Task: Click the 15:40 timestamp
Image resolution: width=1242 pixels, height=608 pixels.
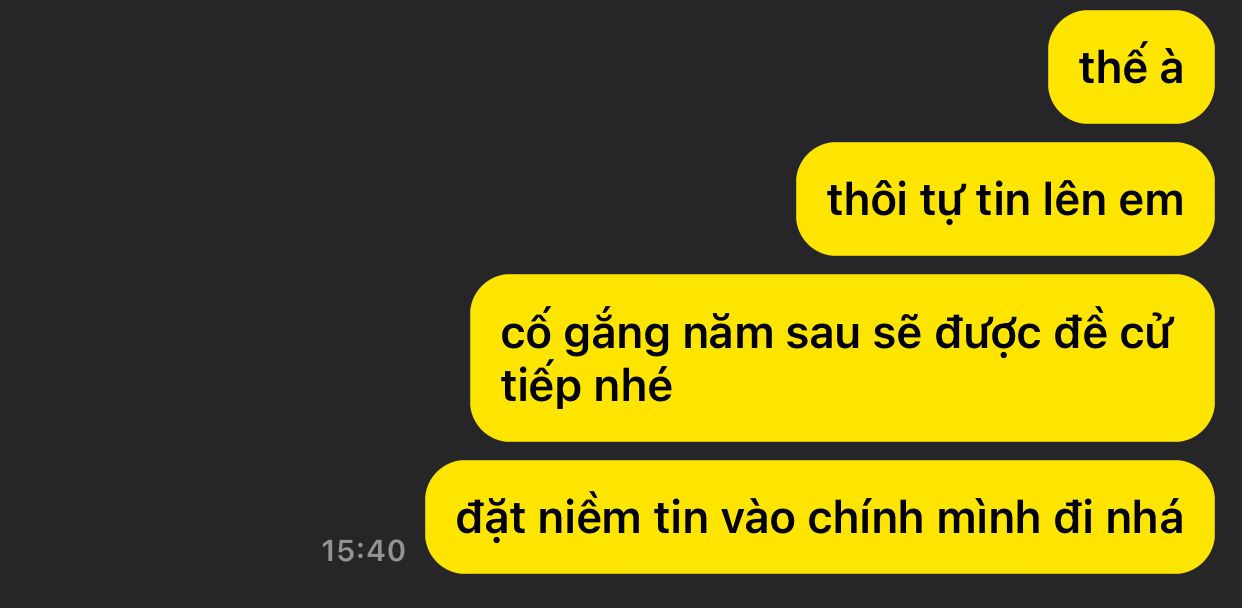Action: [x=364, y=550]
